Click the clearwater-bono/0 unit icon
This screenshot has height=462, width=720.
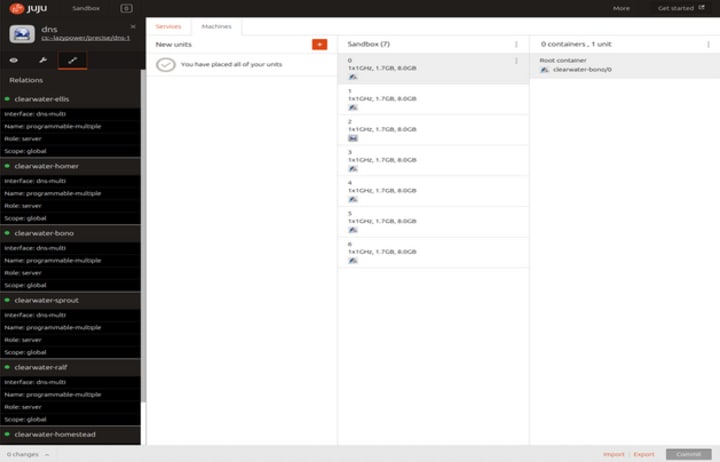point(544,70)
